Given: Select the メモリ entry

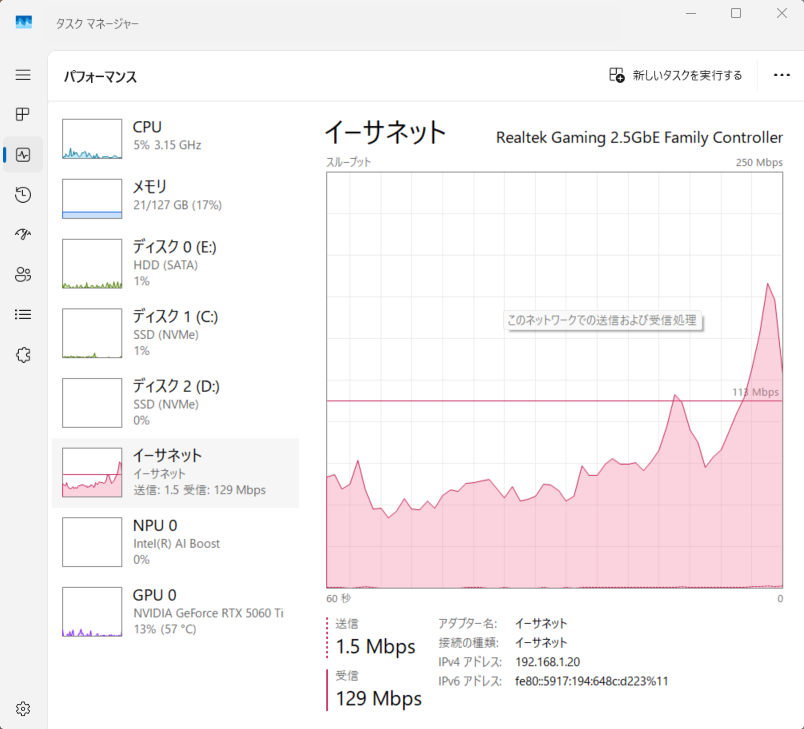Looking at the screenshot, I should 175,195.
